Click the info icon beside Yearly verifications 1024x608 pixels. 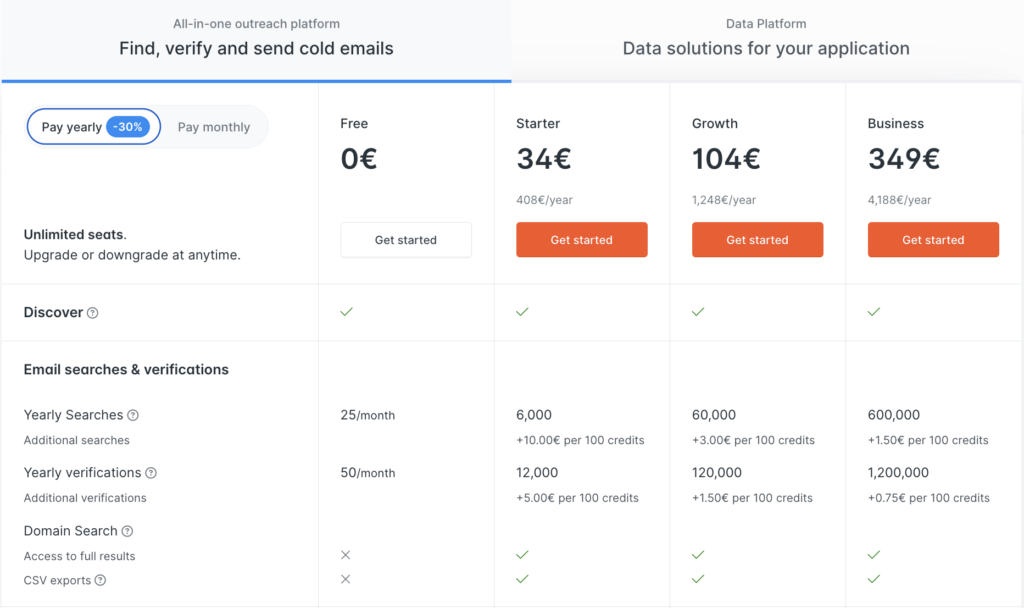151,473
